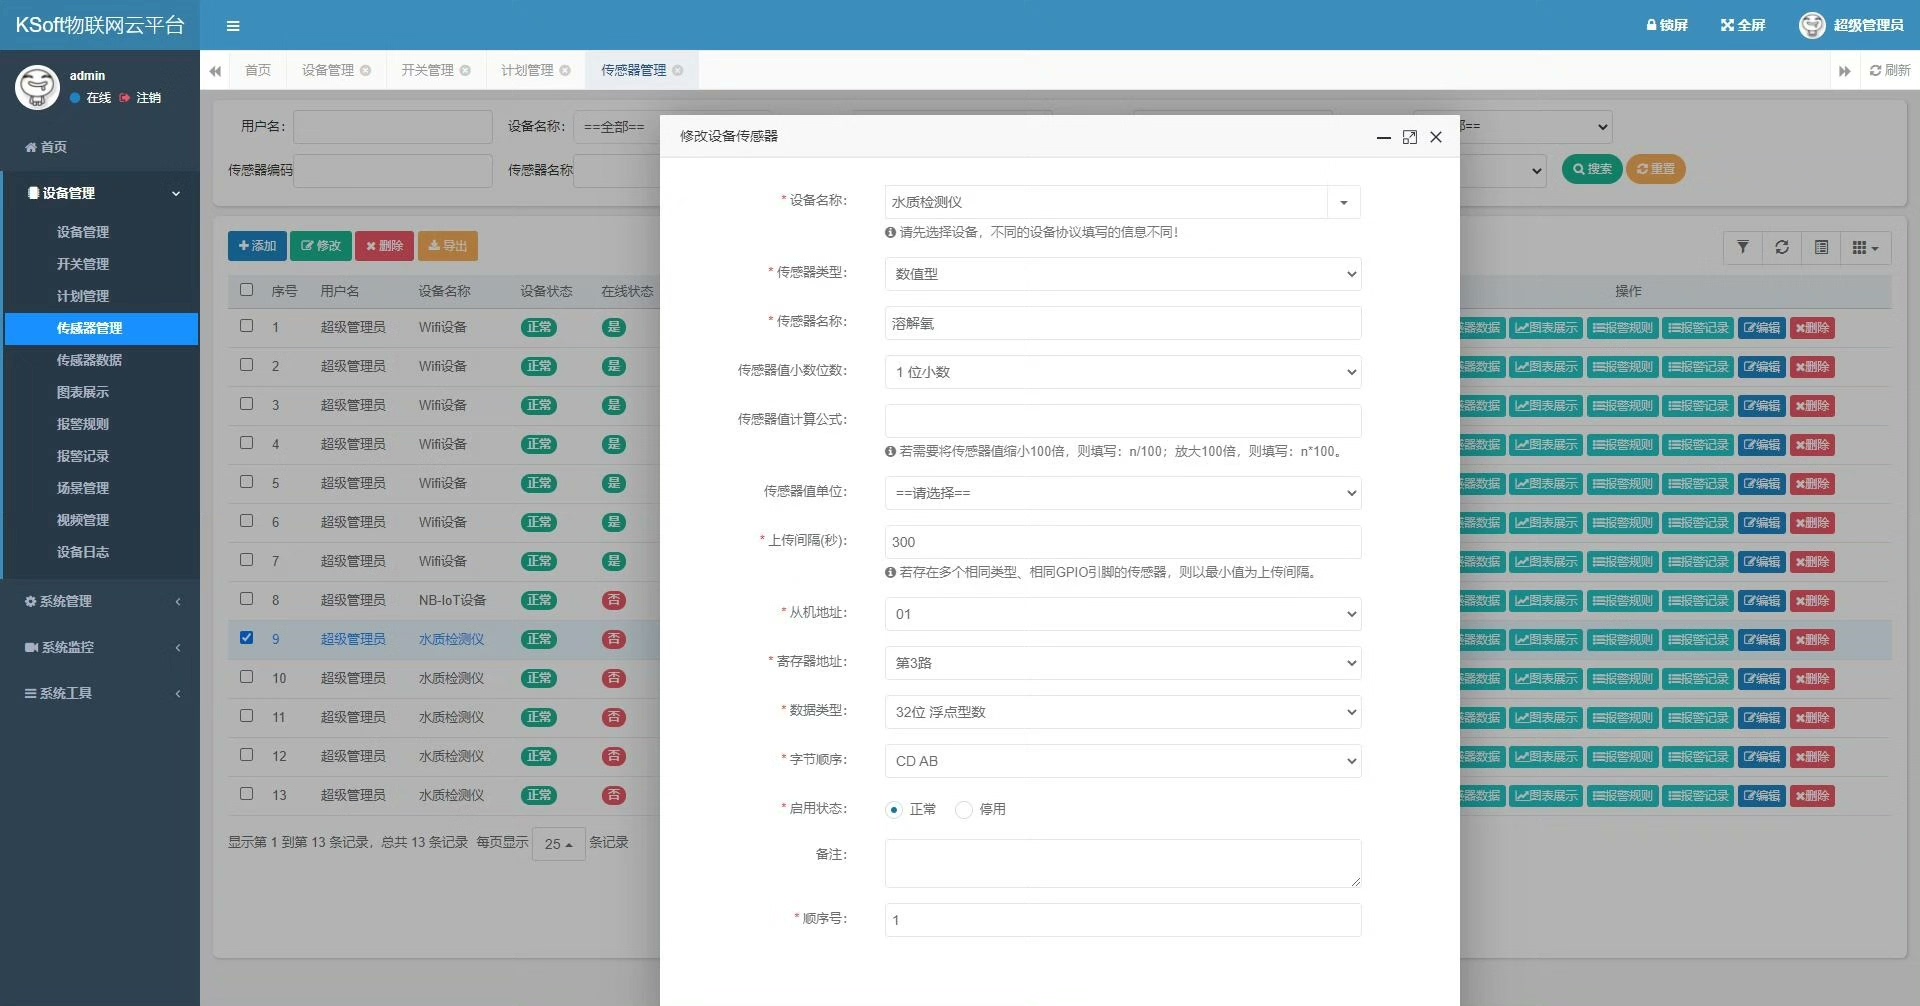
Task: Open the column visibility grid icon
Action: pos(1865,247)
